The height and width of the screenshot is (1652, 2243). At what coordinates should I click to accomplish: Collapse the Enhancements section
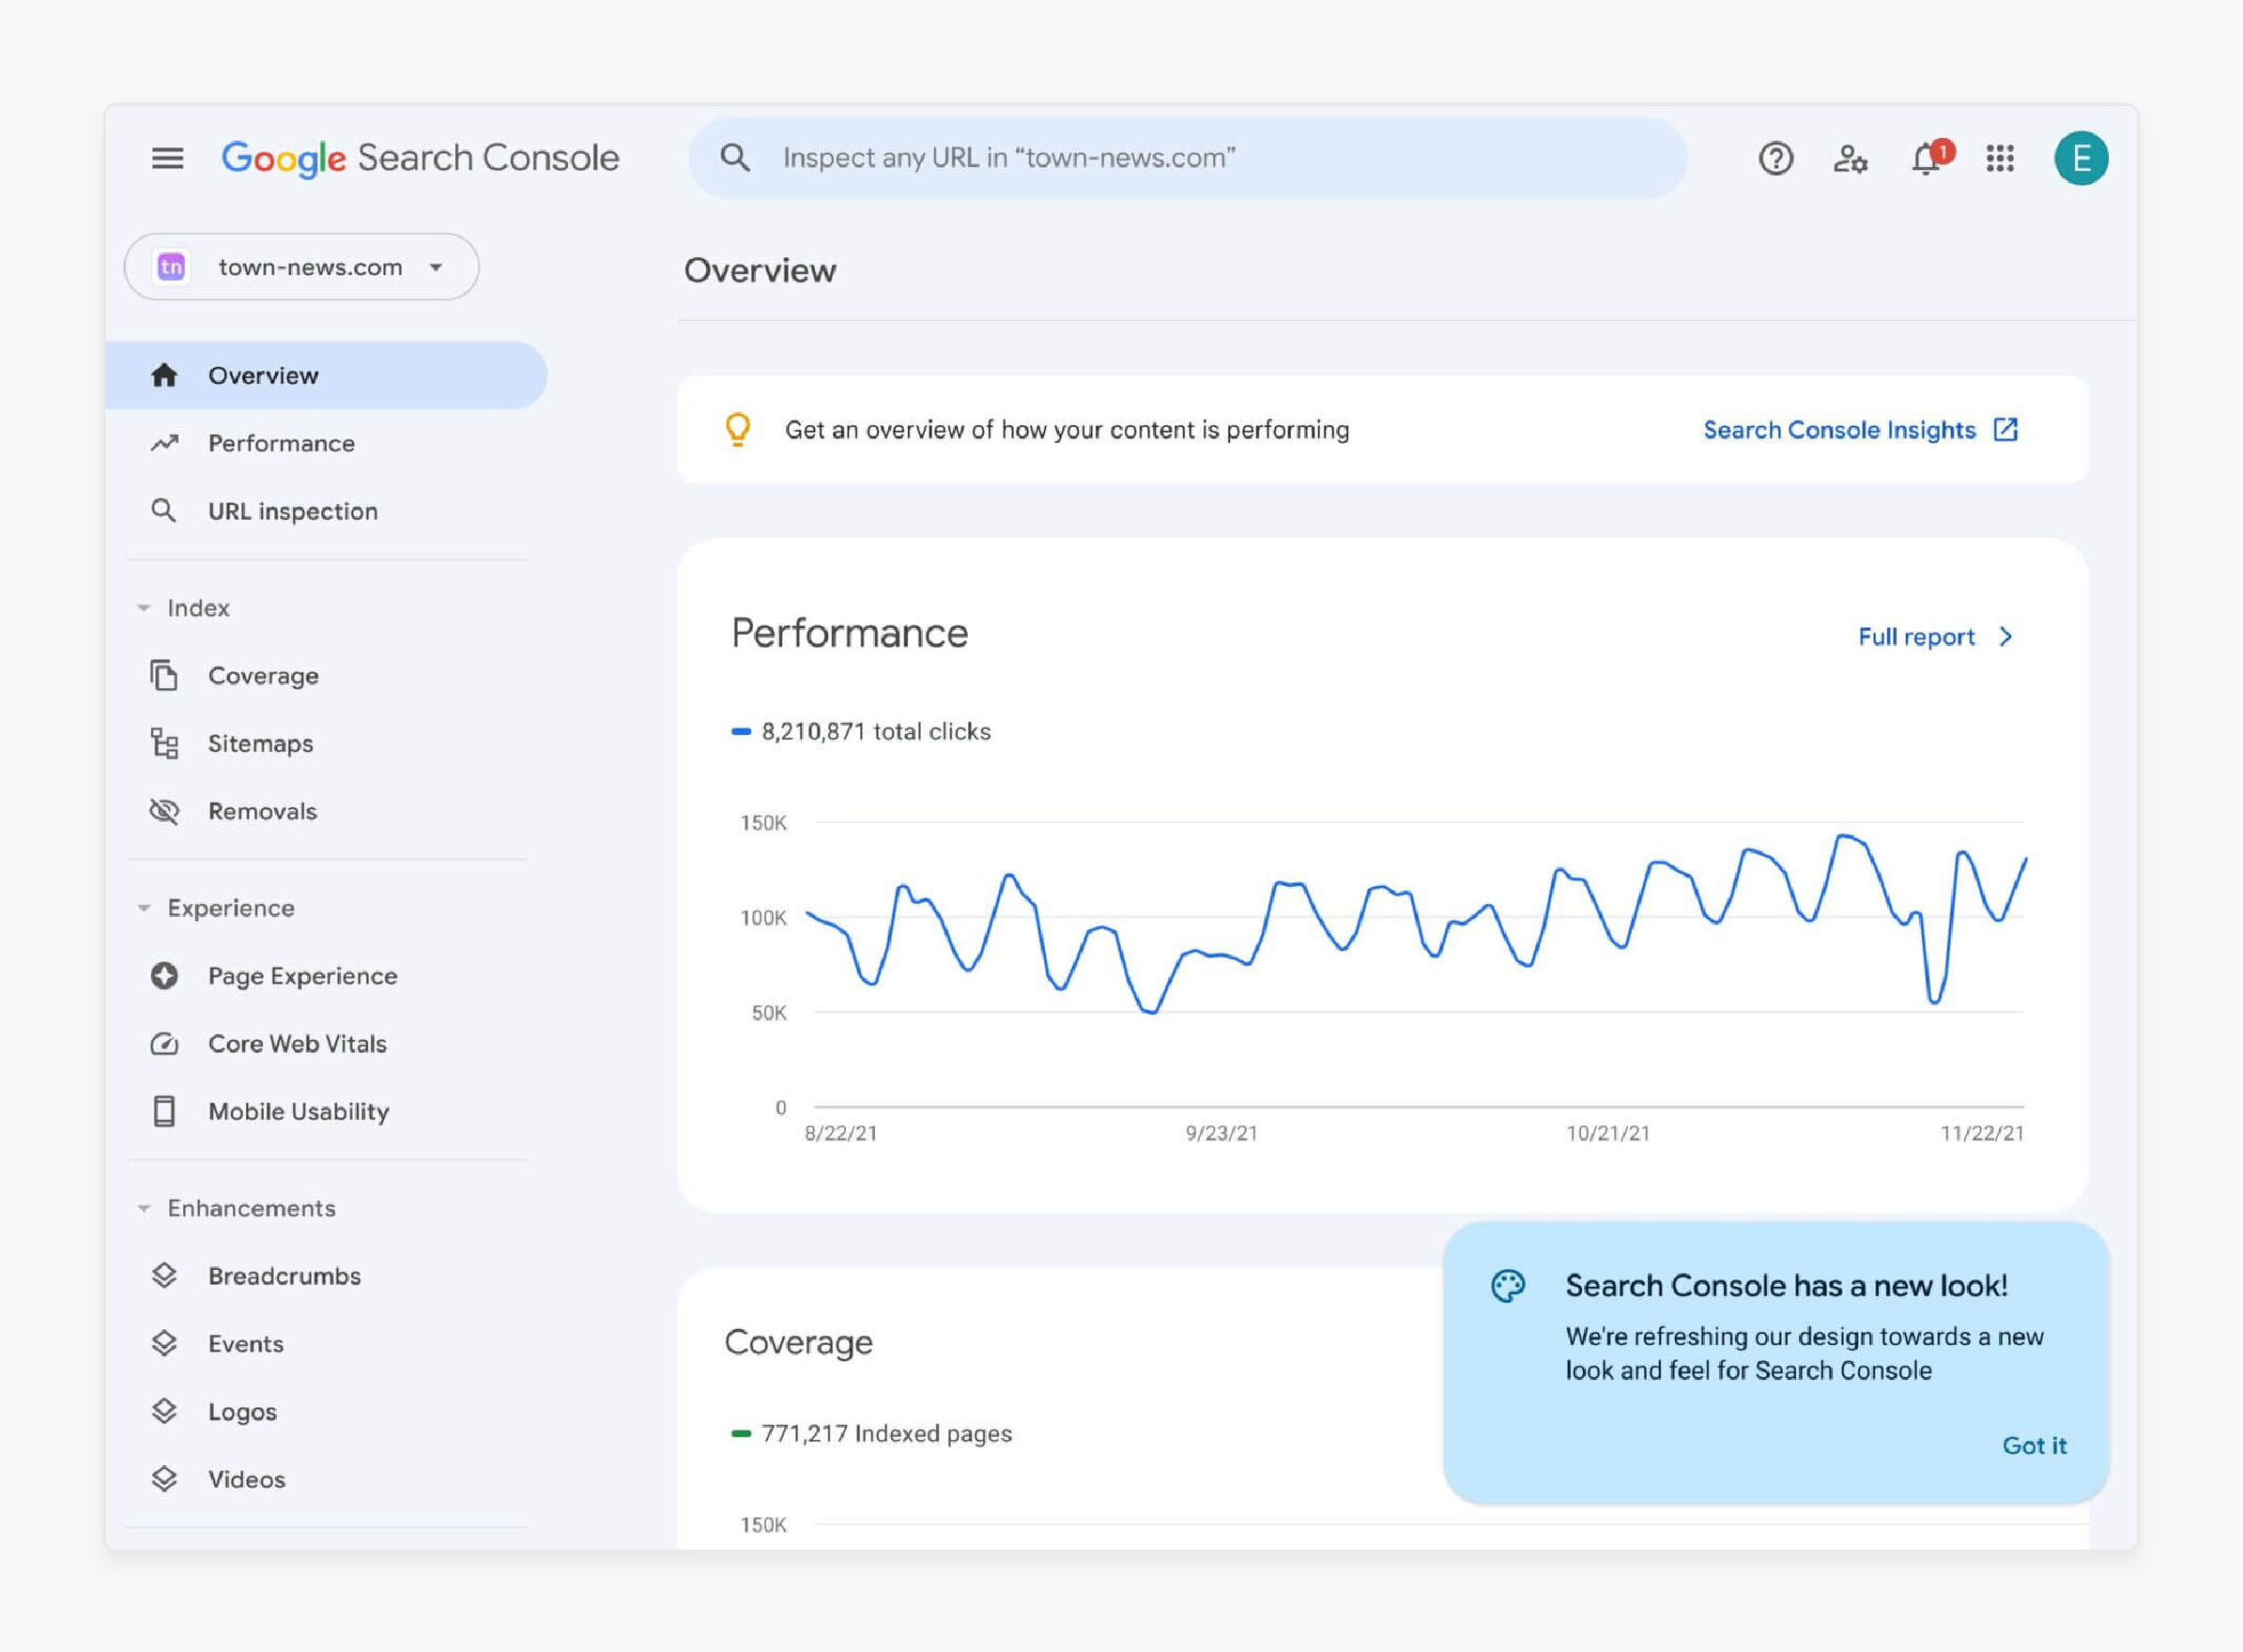(x=144, y=1208)
